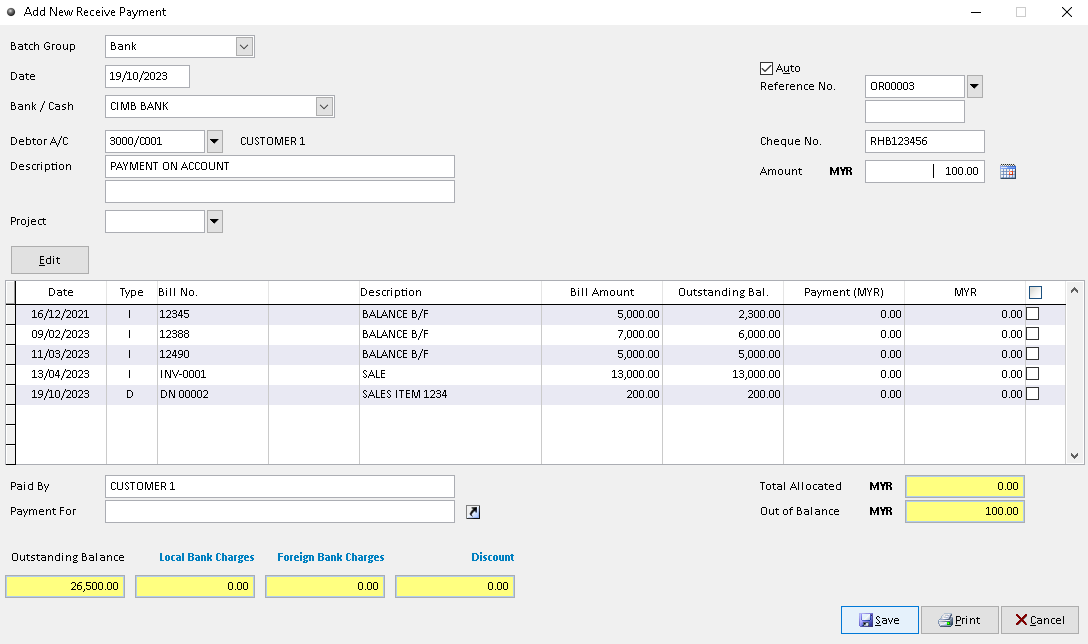
Task: Open the Reference No. dropdown
Action: (x=973, y=86)
